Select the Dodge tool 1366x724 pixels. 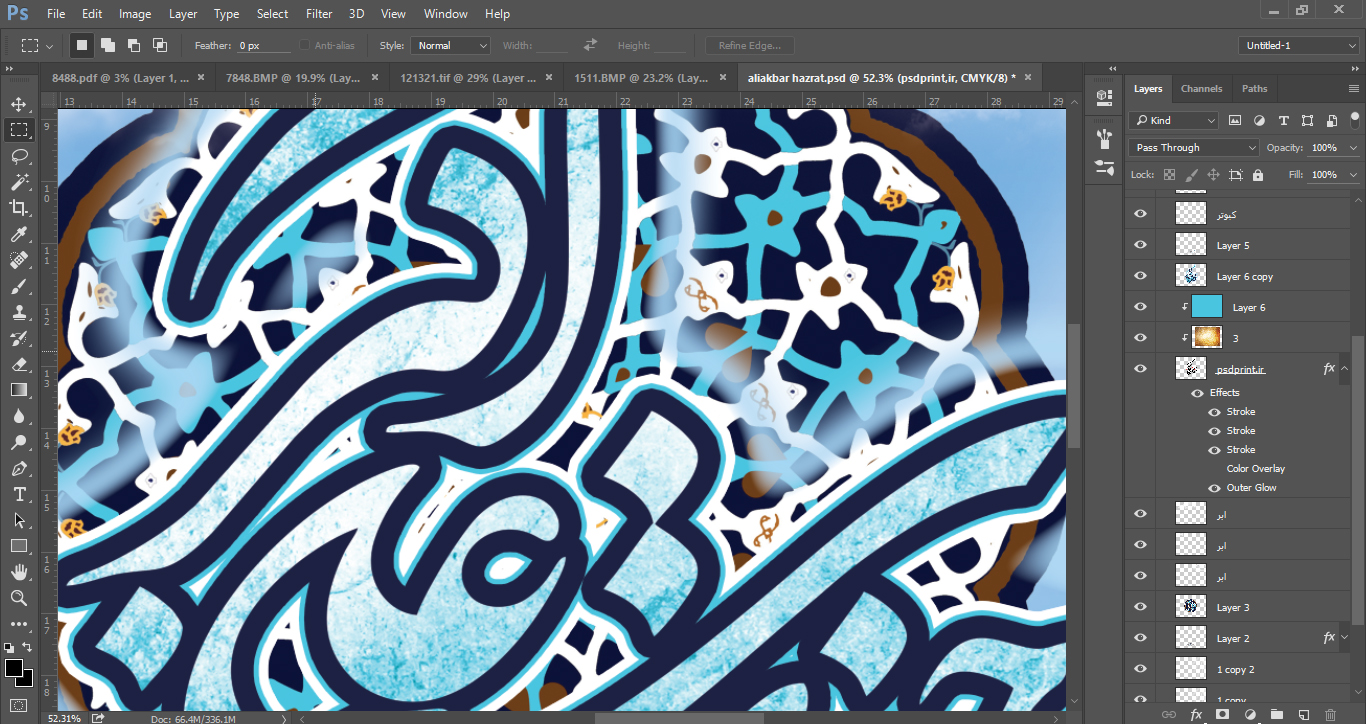click(19, 442)
